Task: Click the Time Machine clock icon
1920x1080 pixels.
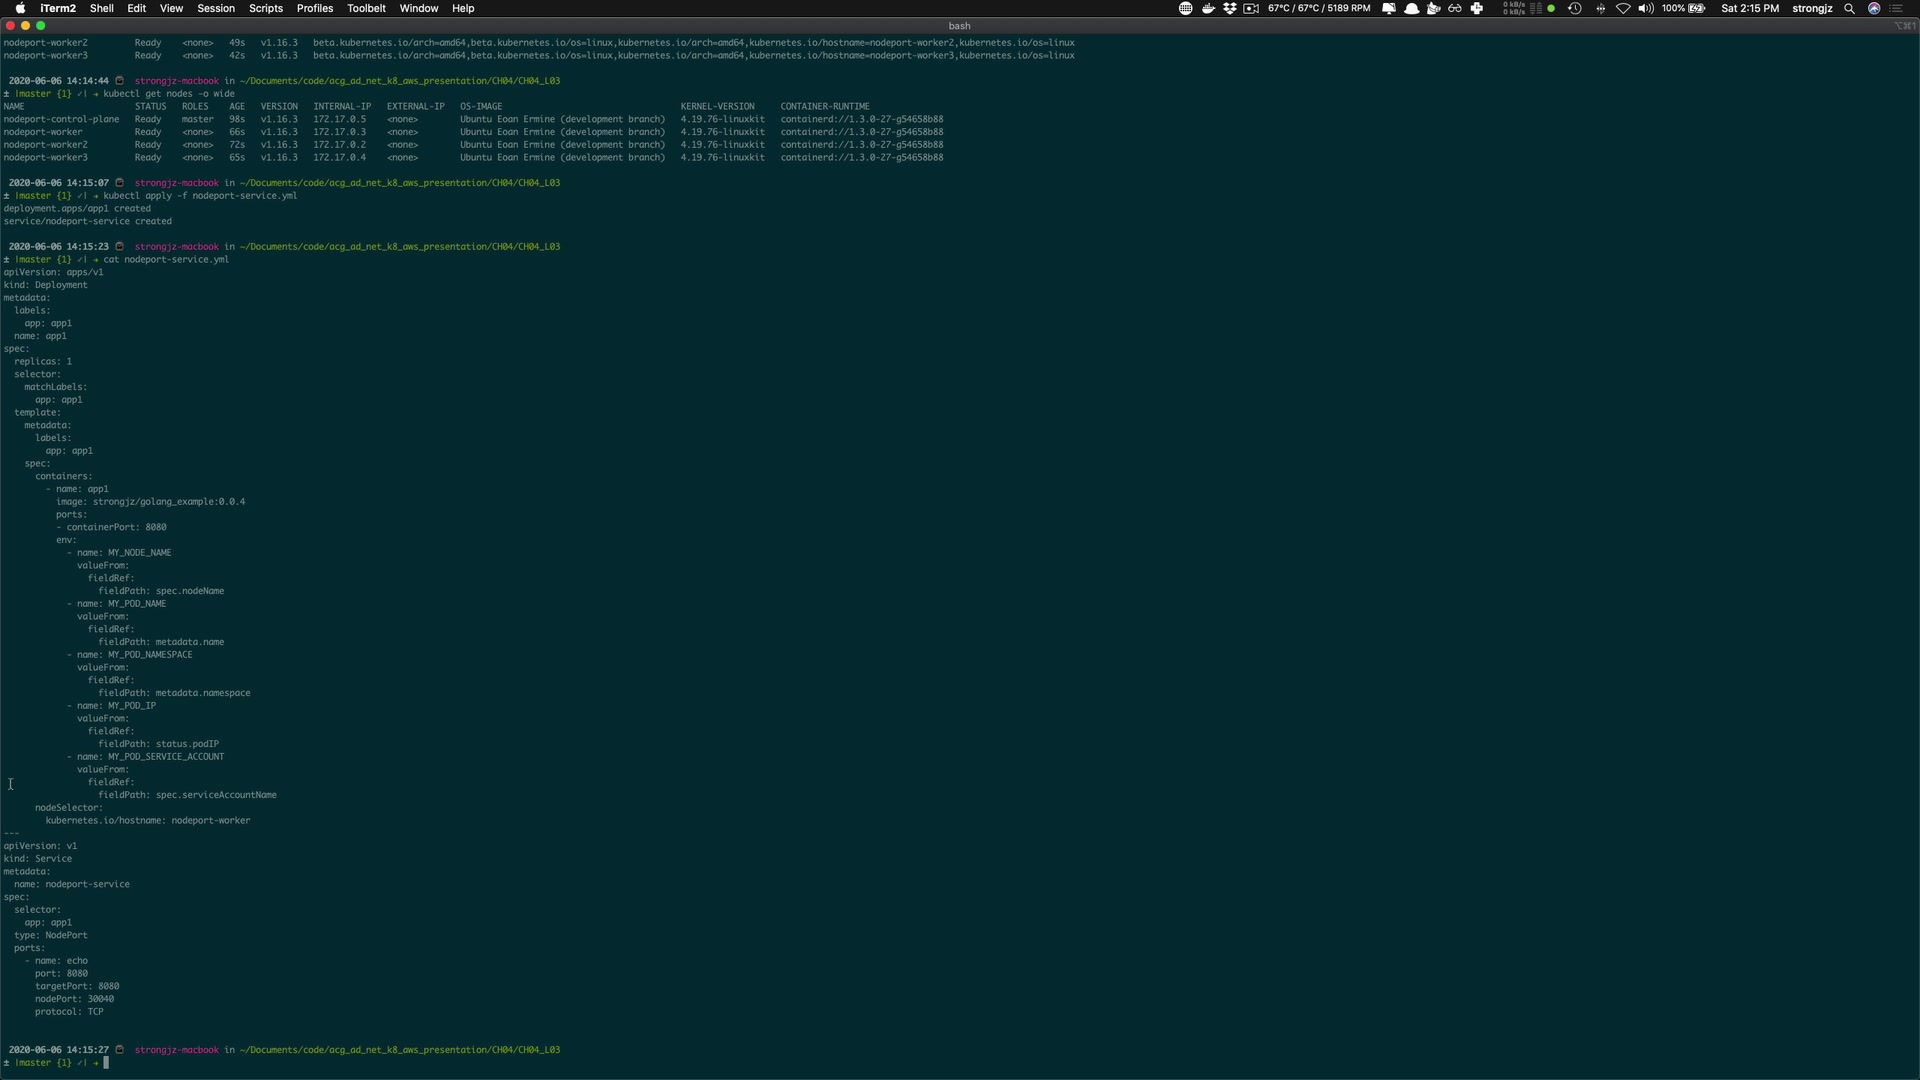Action: point(1575,8)
